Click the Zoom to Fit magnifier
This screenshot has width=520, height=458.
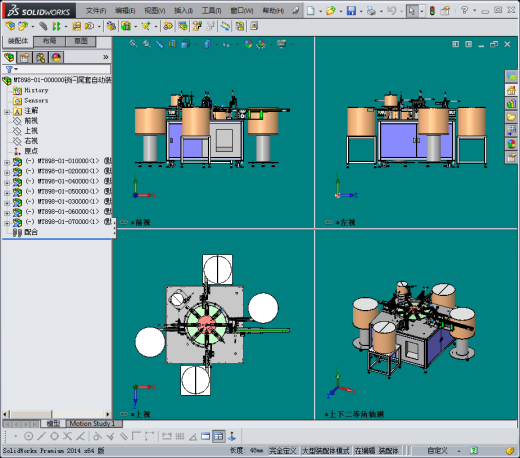[x=134, y=44]
